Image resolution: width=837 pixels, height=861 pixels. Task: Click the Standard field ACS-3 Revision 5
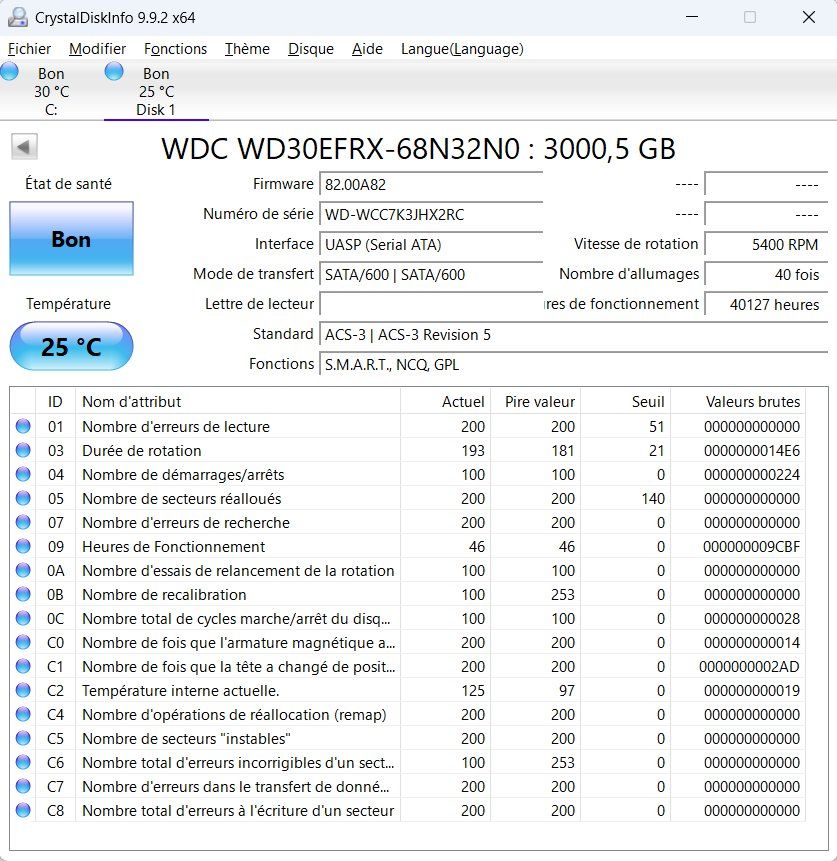[x=574, y=334]
